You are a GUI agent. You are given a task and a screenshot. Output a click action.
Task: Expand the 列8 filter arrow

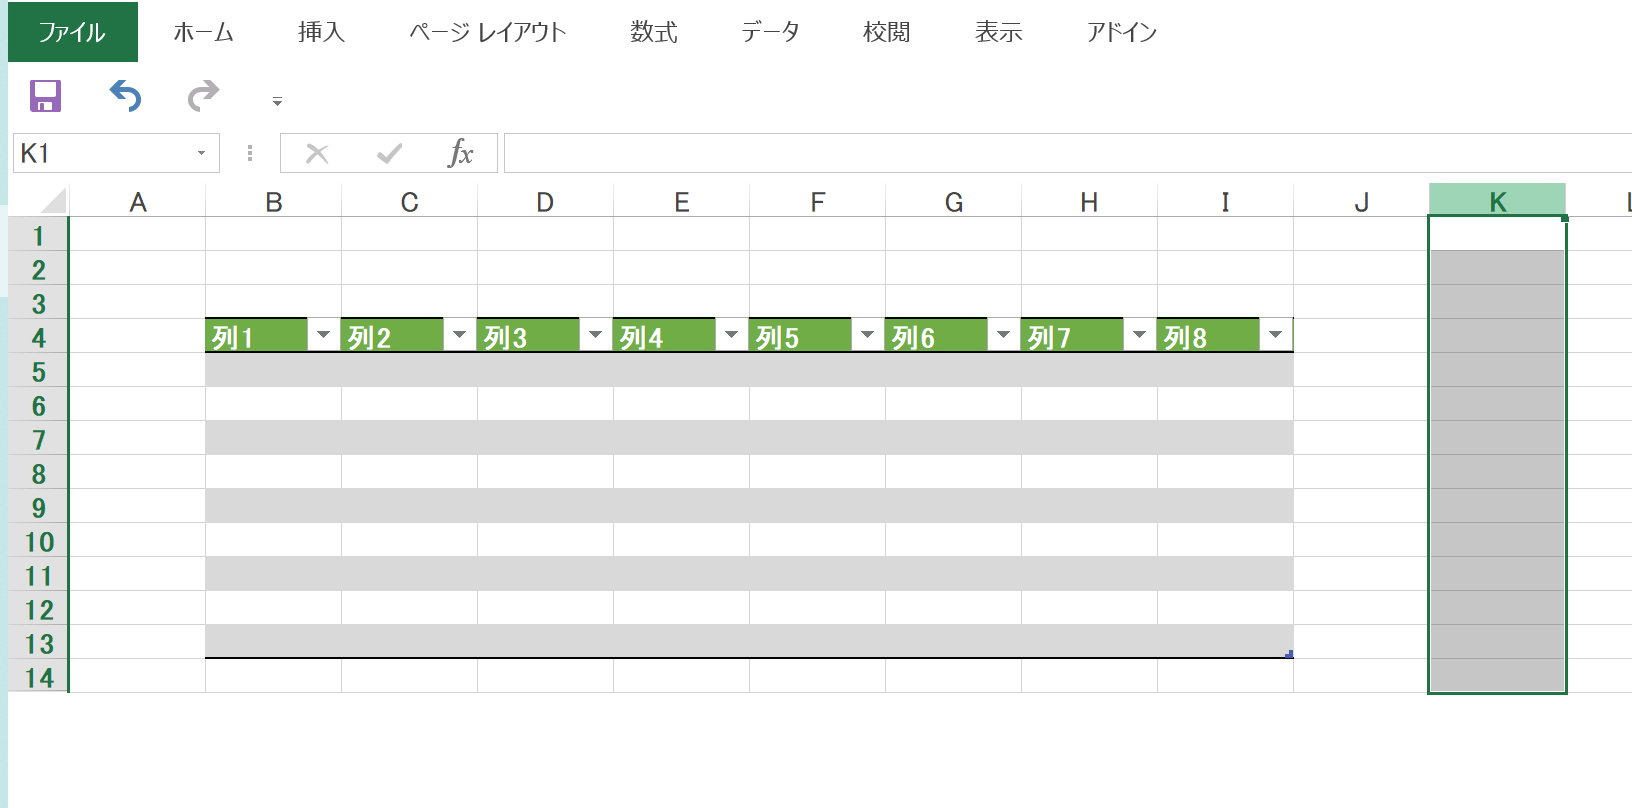tap(1275, 335)
